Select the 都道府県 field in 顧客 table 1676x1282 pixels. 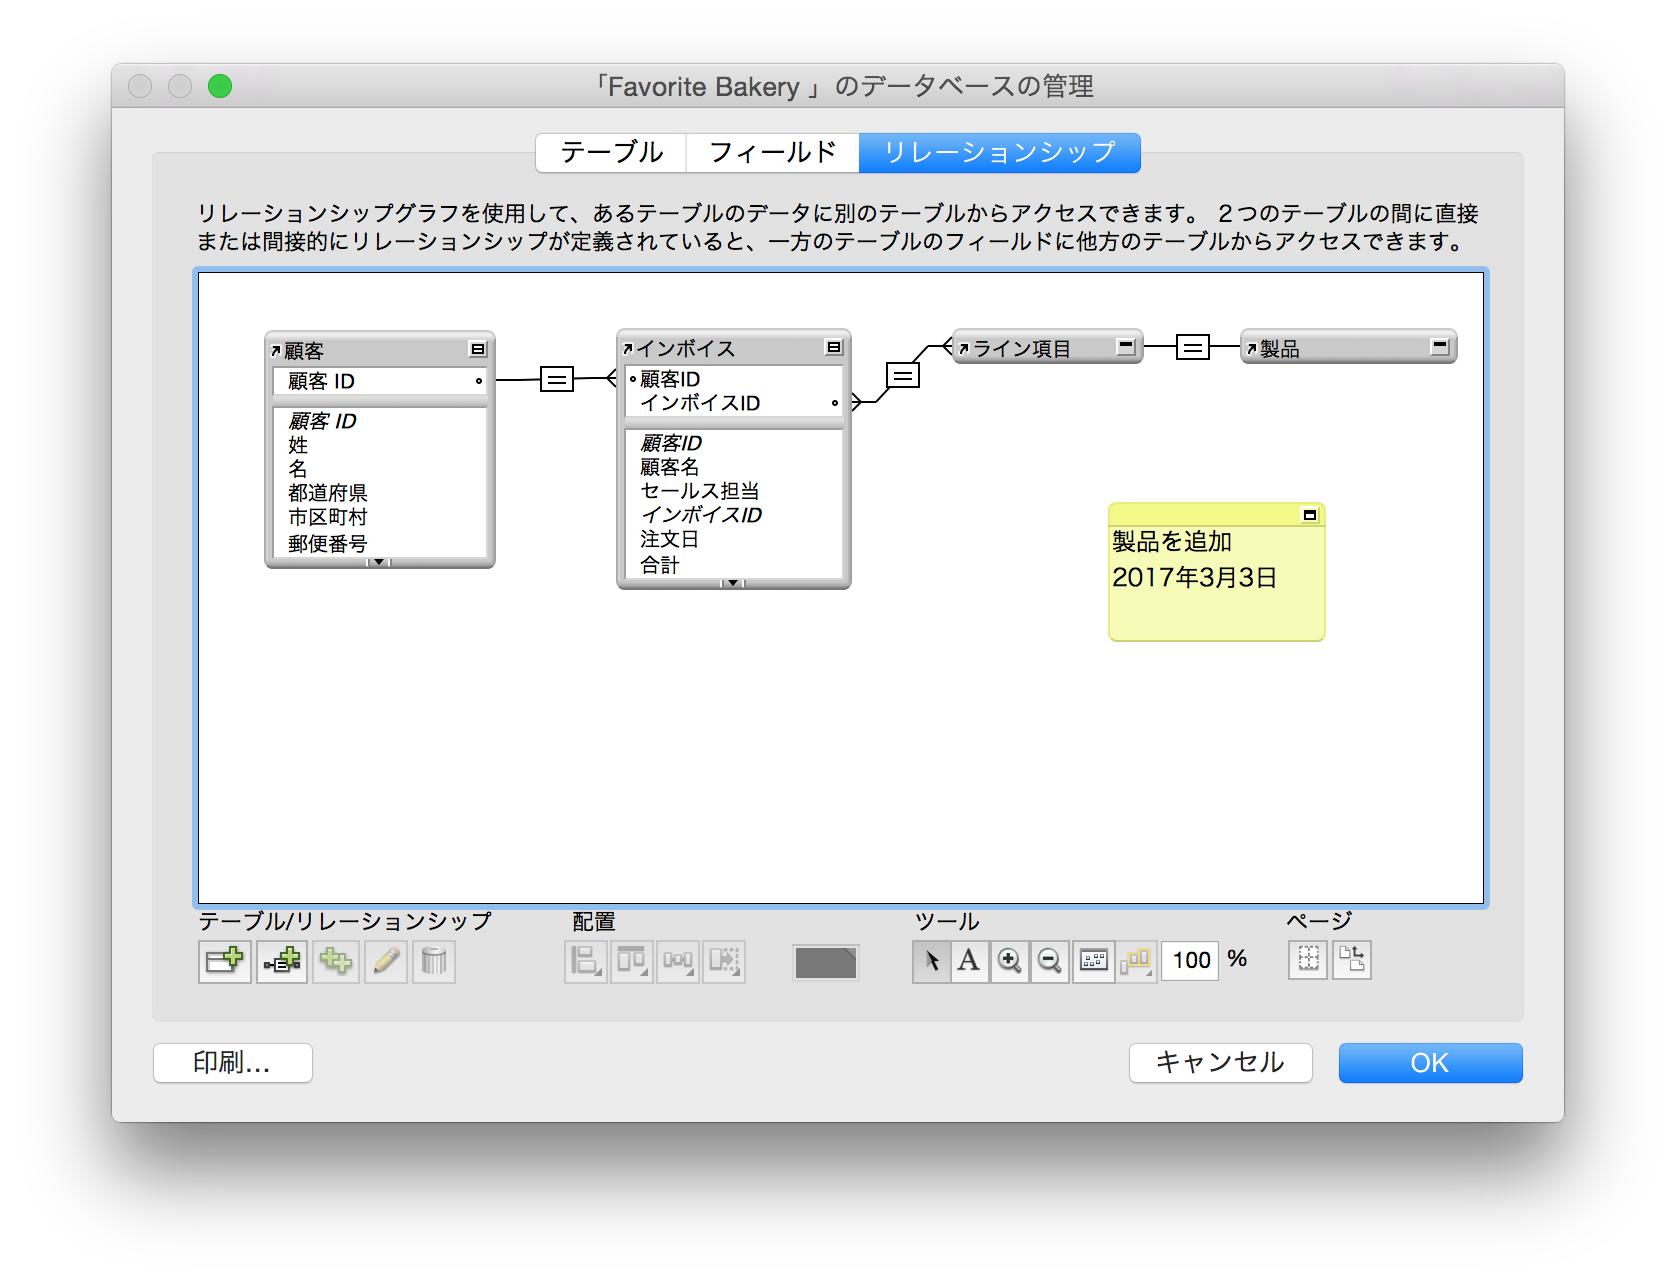[328, 493]
